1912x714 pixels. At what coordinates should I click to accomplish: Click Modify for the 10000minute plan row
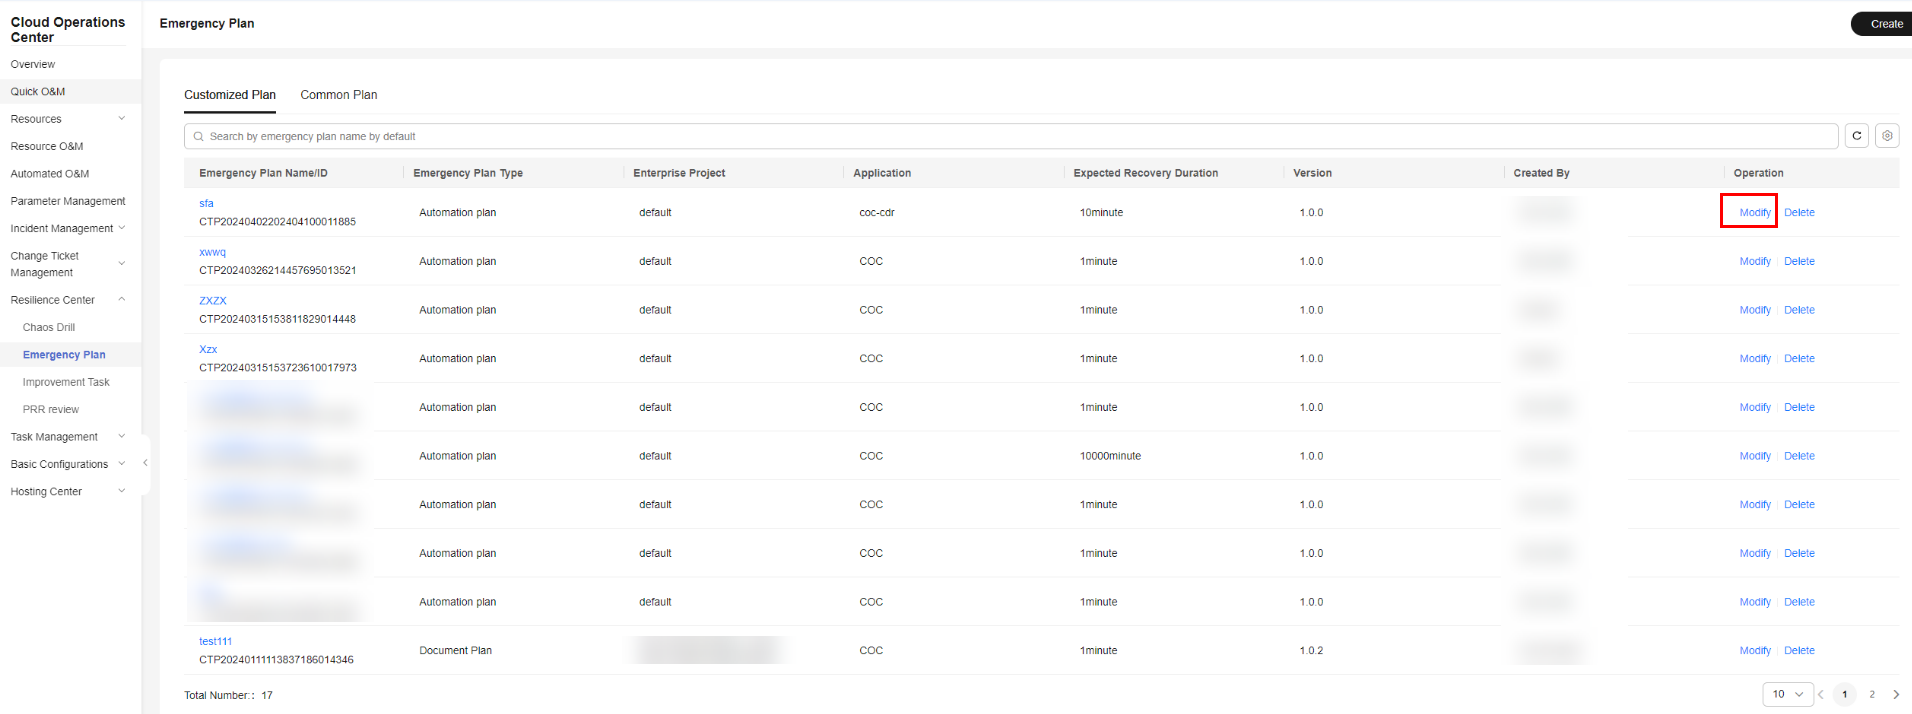pyautogui.click(x=1755, y=456)
